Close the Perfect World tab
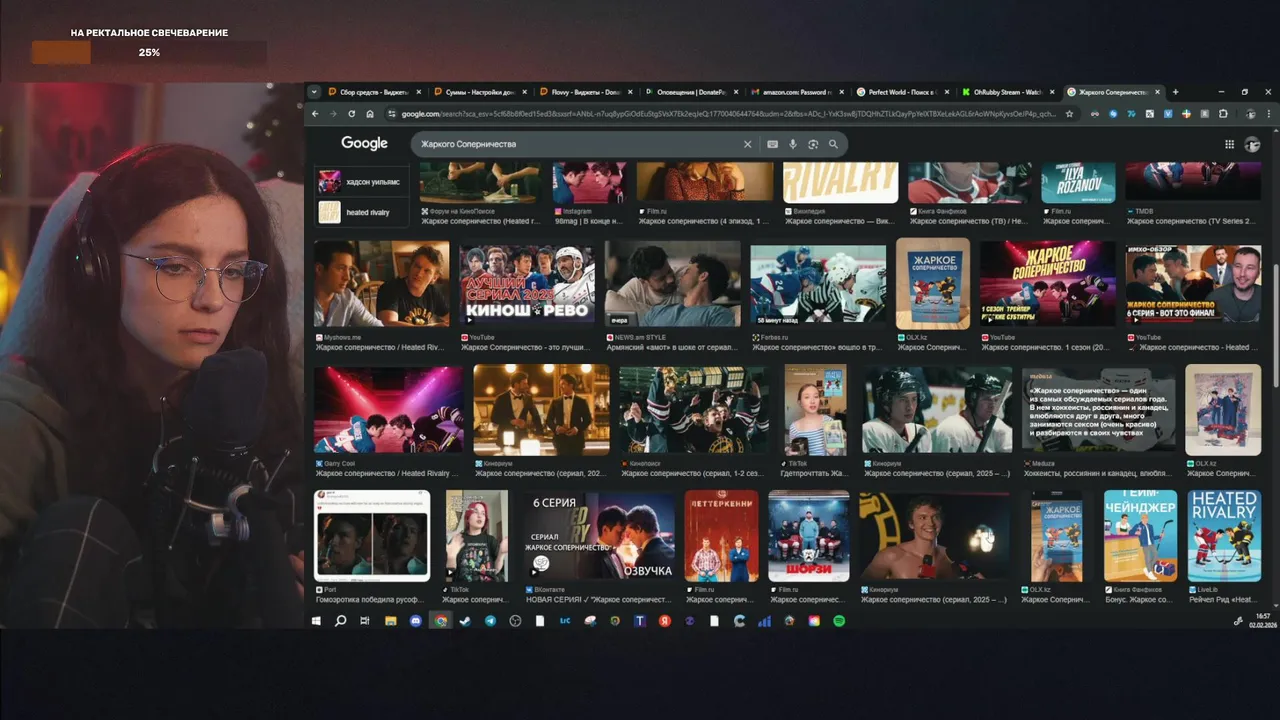Image resolution: width=1280 pixels, height=720 pixels. pos(946,92)
